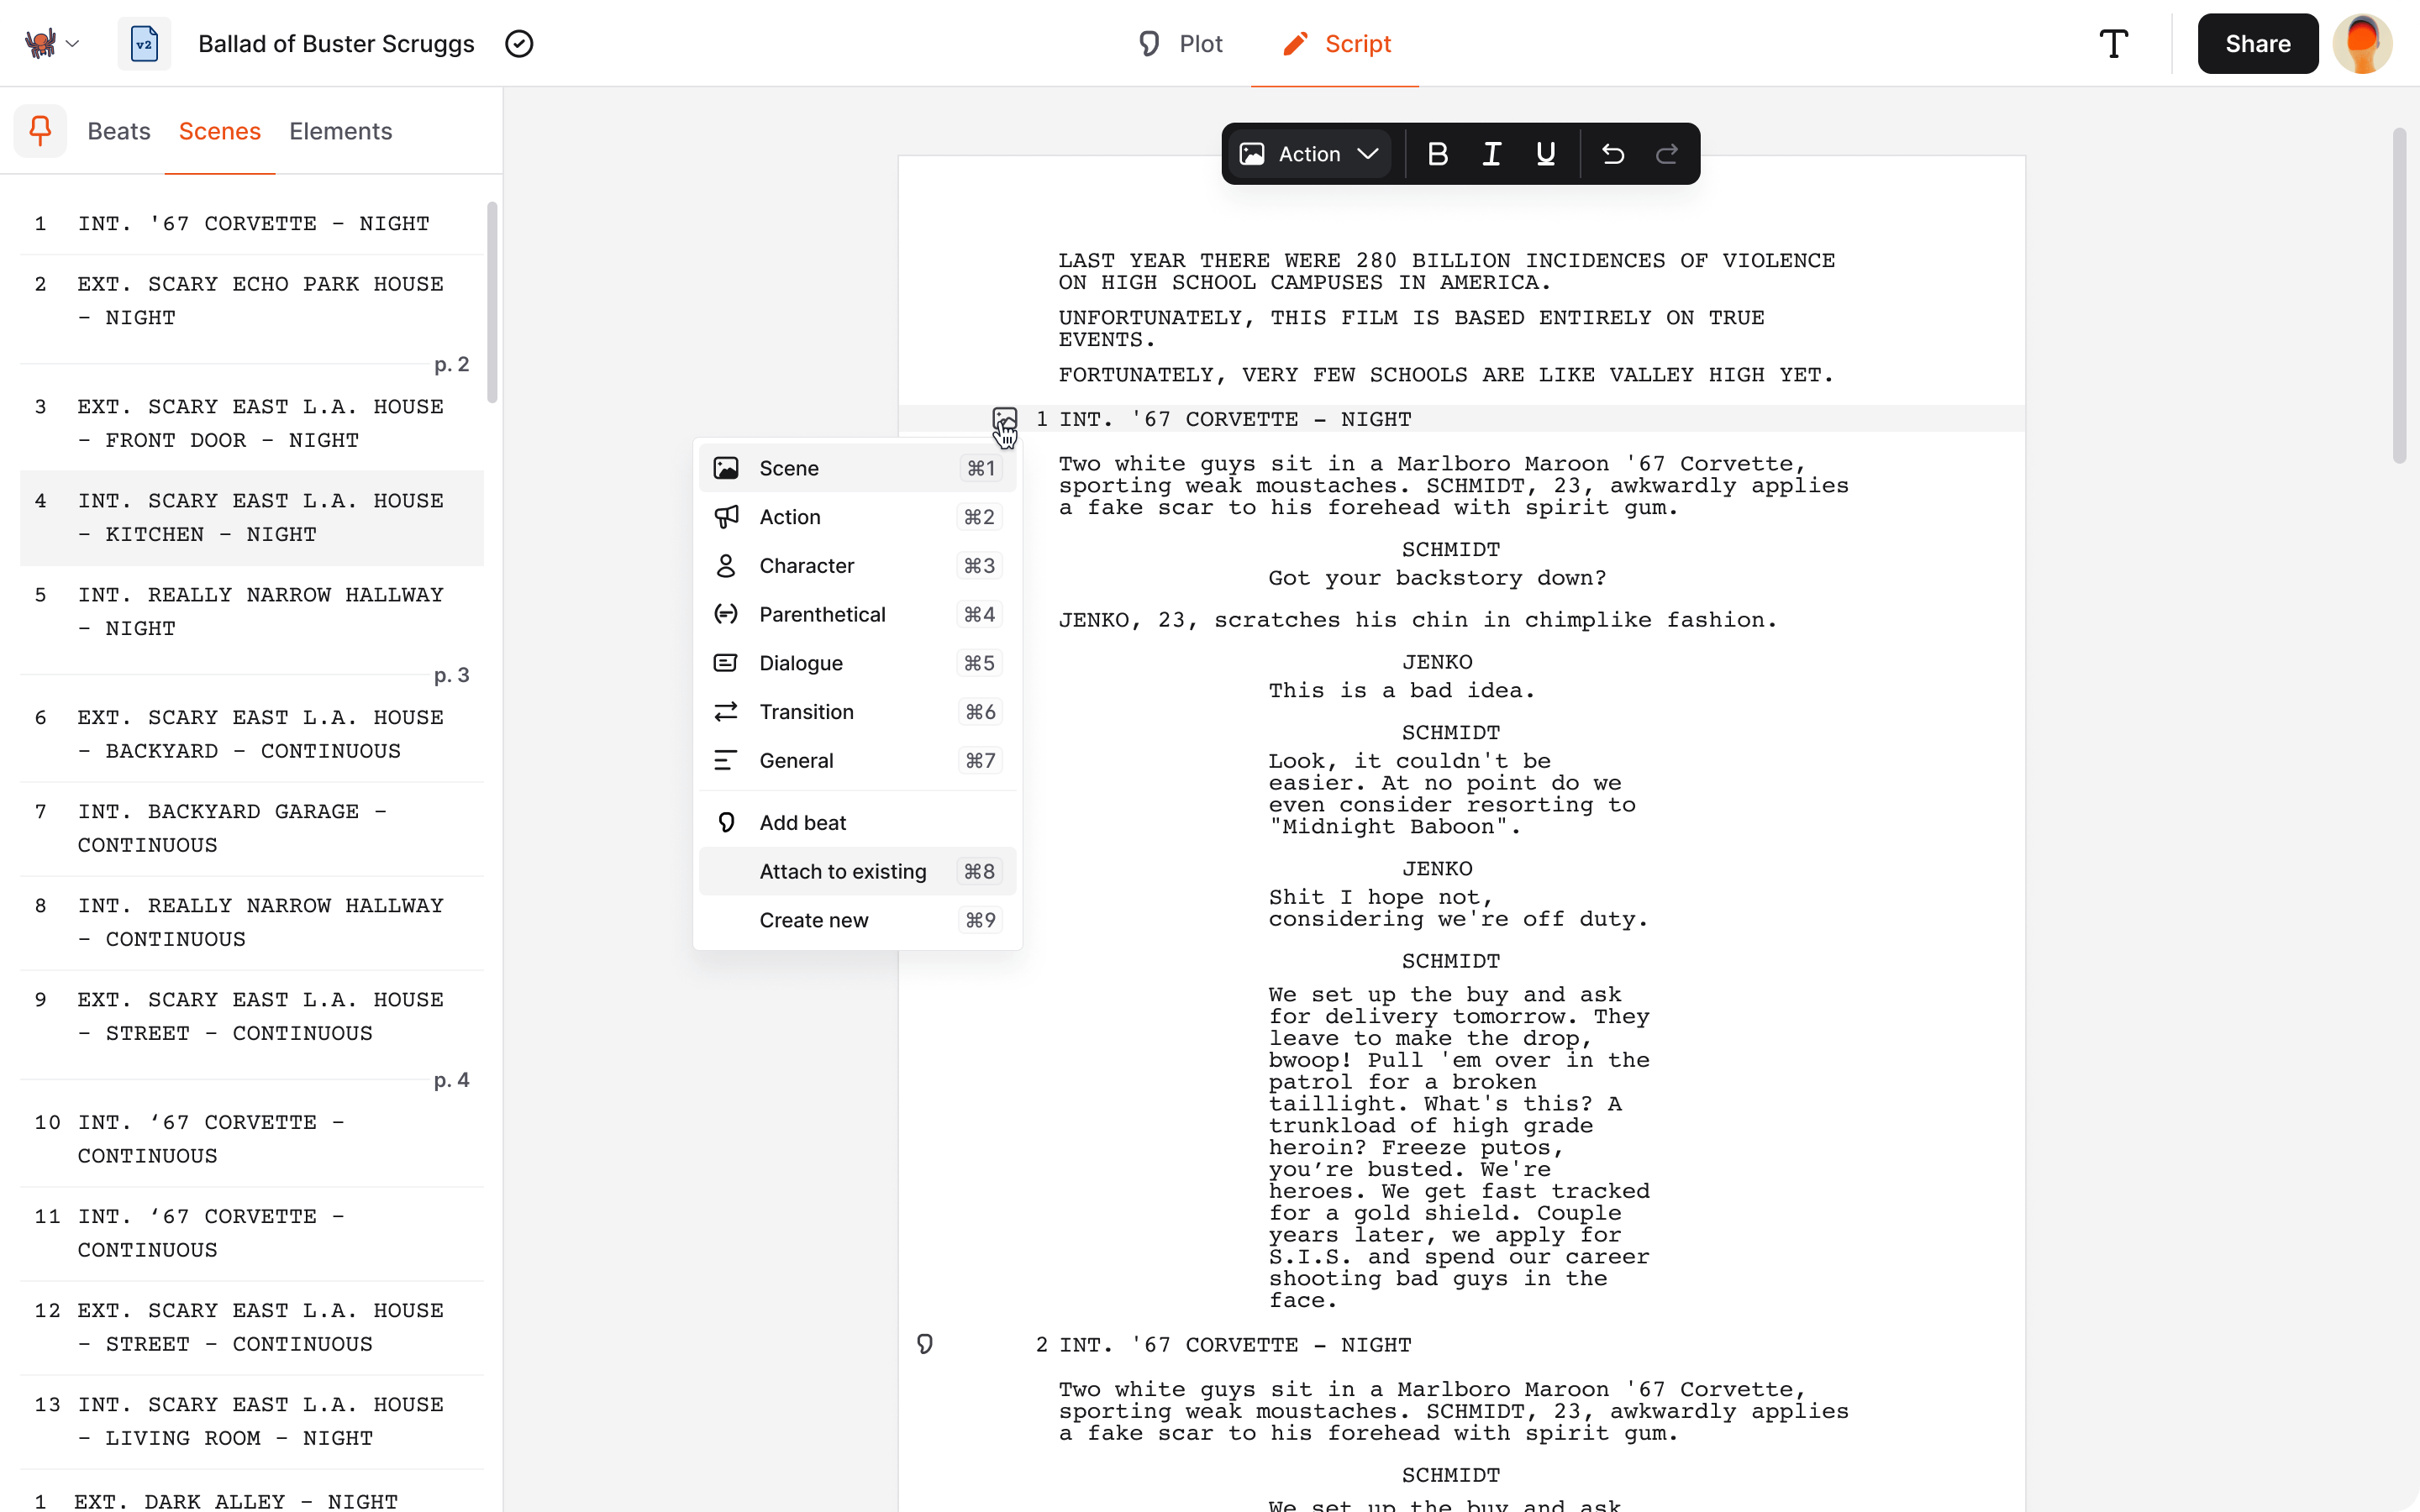Choose General in the element menu

[857, 761]
